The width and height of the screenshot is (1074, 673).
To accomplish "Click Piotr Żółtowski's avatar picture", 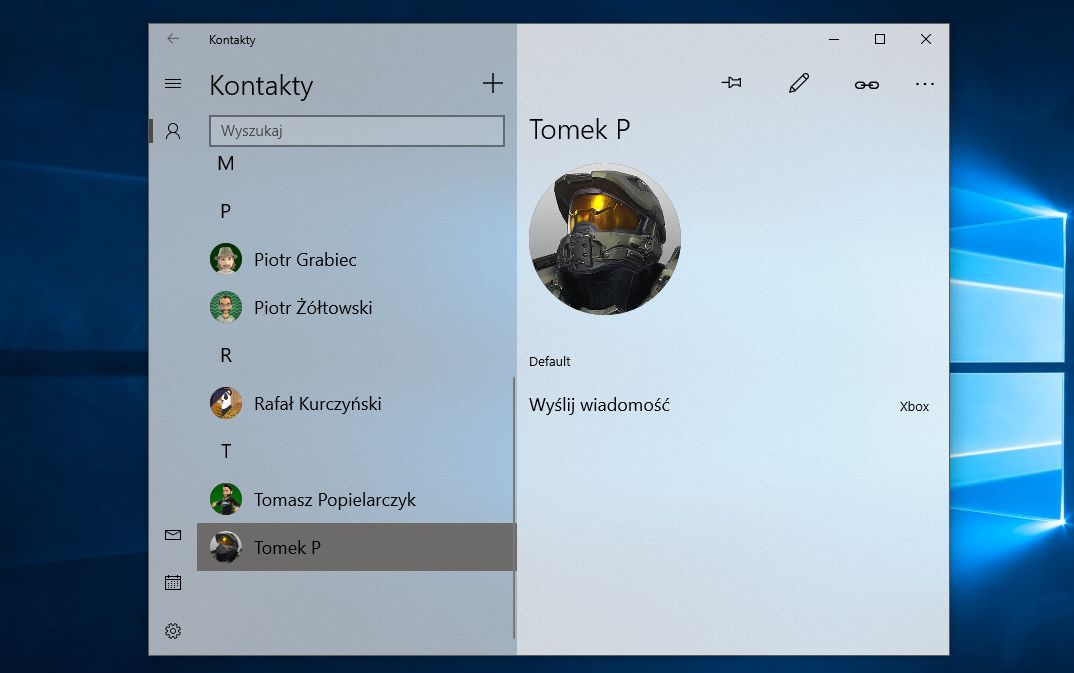I will click(226, 307).
